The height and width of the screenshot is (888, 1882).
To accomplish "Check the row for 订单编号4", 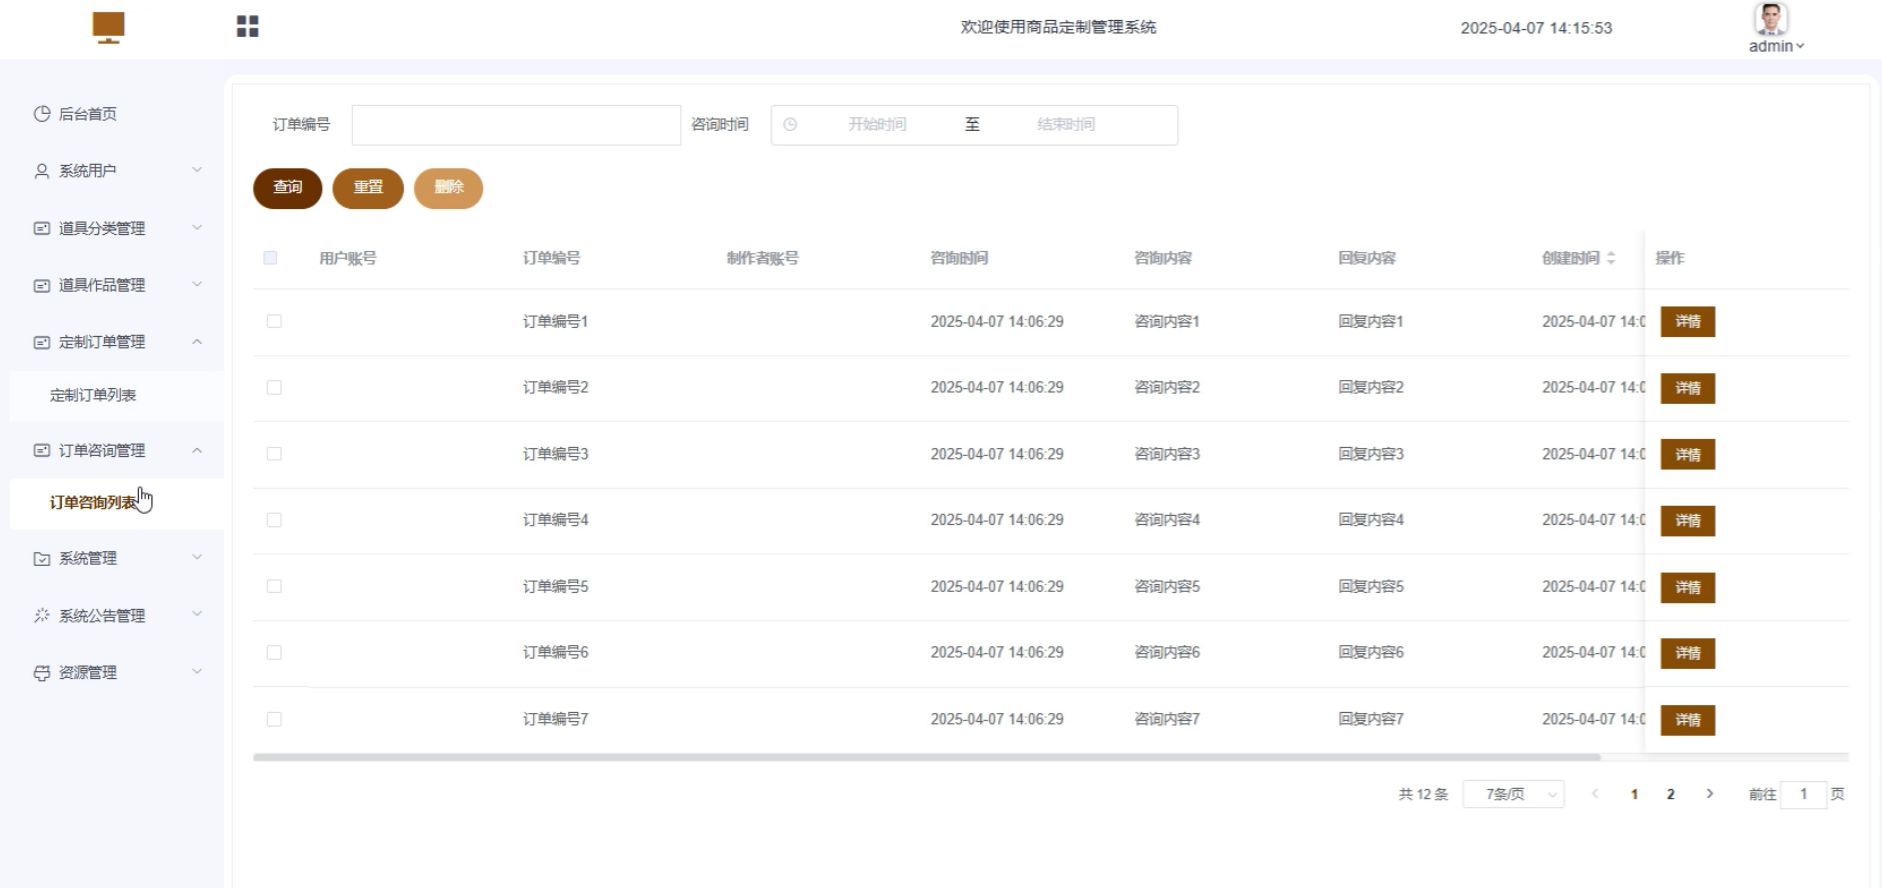I will [274, 520].
